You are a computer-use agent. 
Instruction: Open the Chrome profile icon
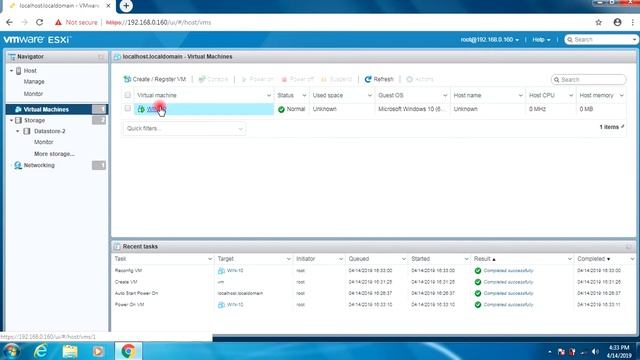[618, 22]
